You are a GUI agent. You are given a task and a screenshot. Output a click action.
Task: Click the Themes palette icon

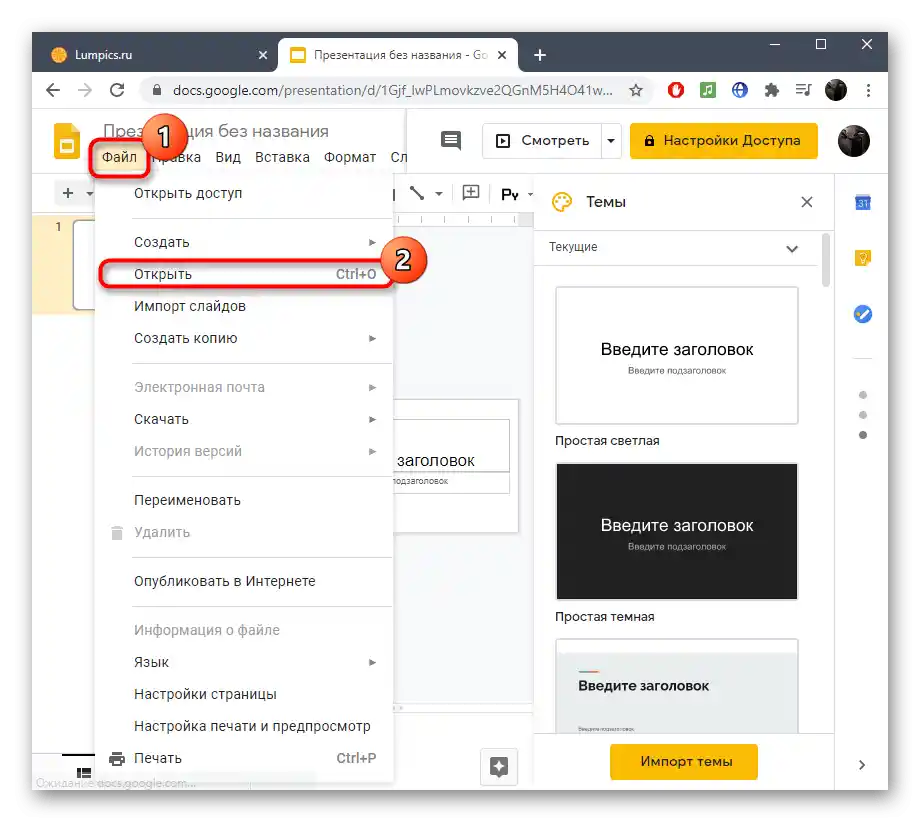pos(562,202)
